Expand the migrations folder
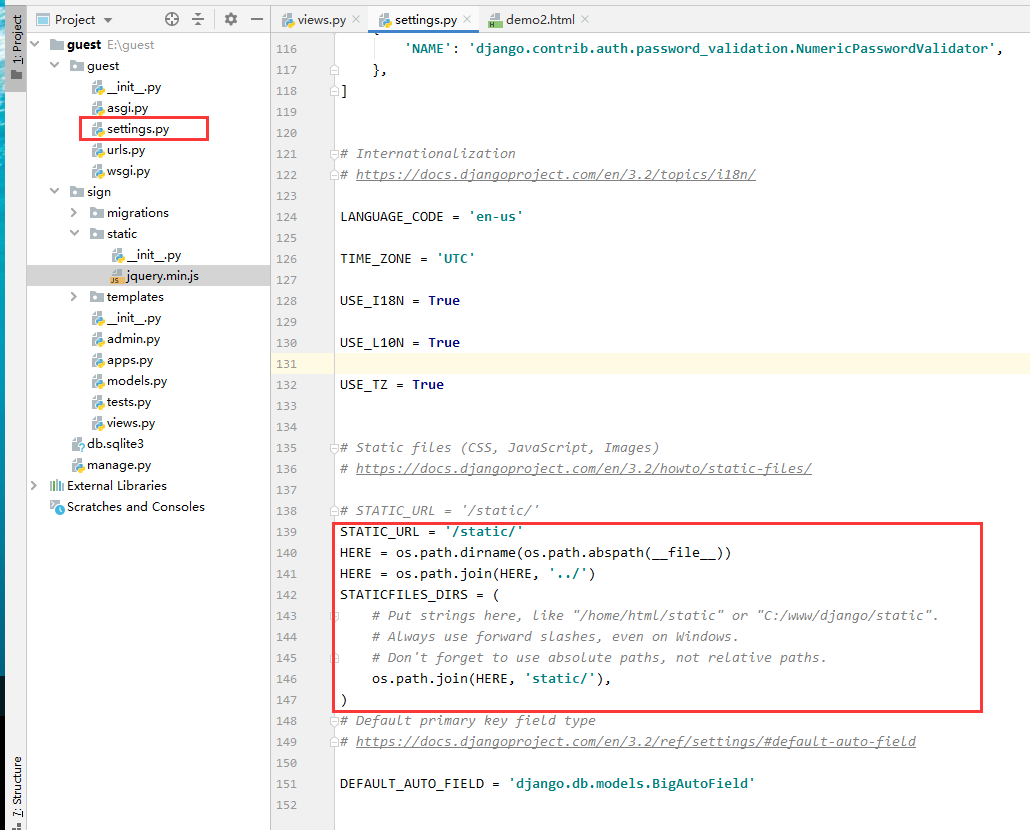The image size is (1030, 830). click(73, 212)
